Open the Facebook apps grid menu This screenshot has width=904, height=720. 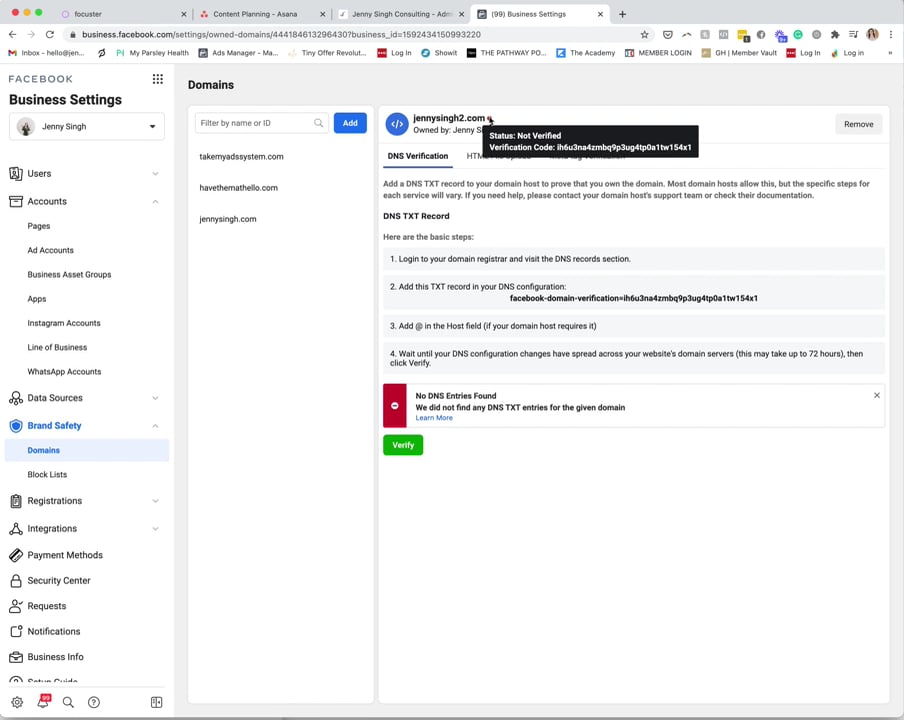coord(157,79)
